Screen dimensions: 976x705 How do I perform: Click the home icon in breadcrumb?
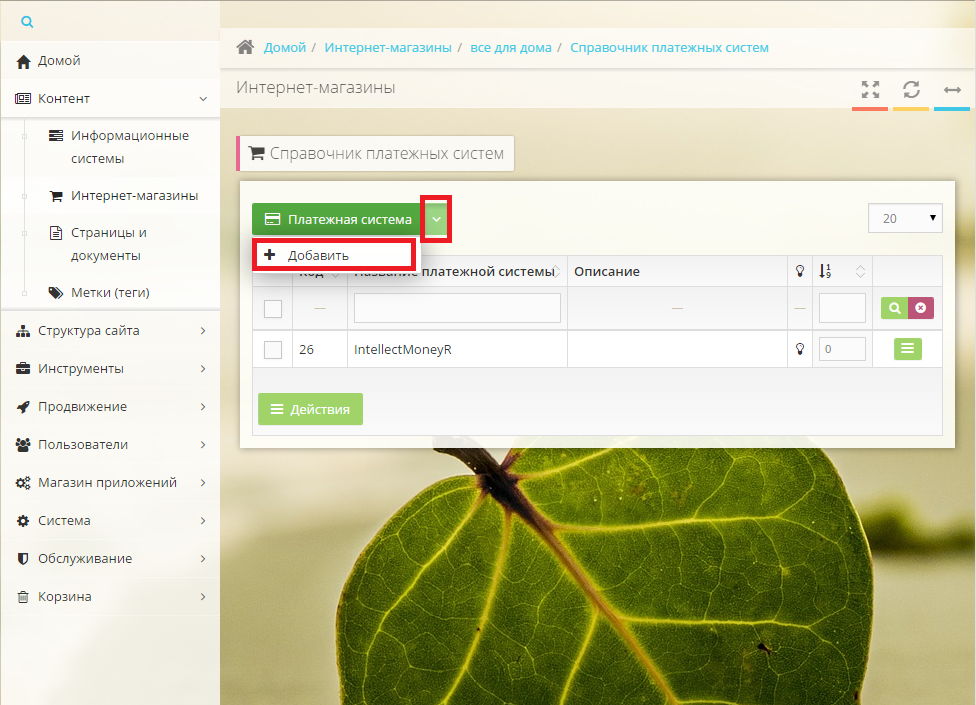(244, 47)
